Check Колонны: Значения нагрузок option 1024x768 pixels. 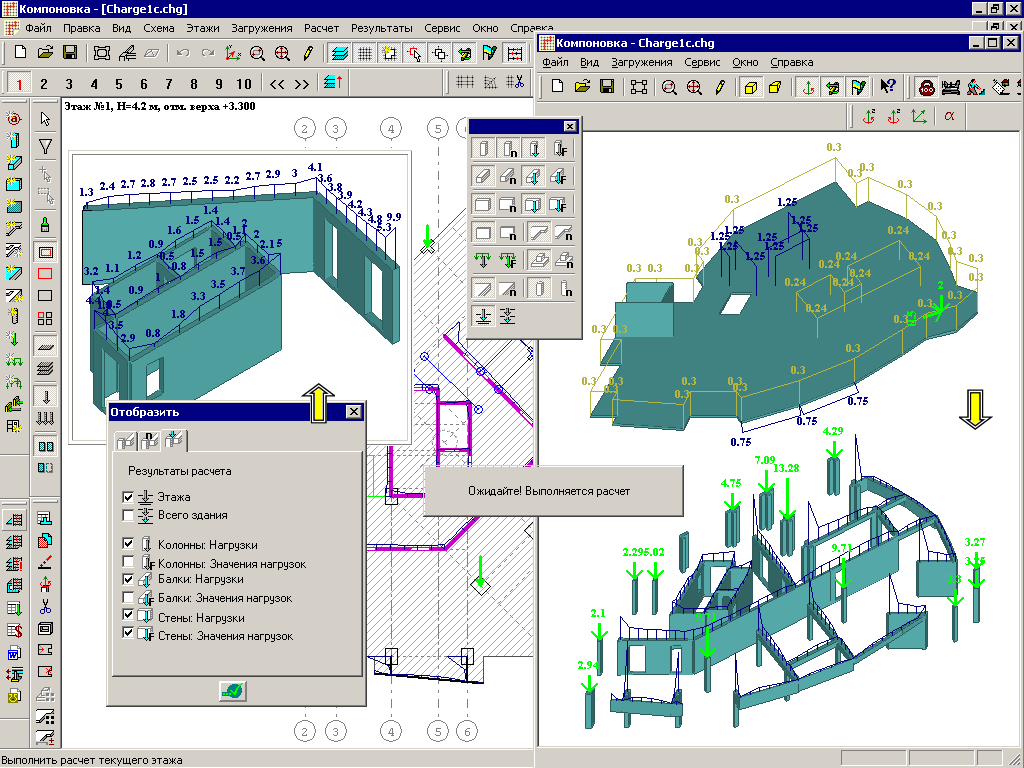[127, 563]
